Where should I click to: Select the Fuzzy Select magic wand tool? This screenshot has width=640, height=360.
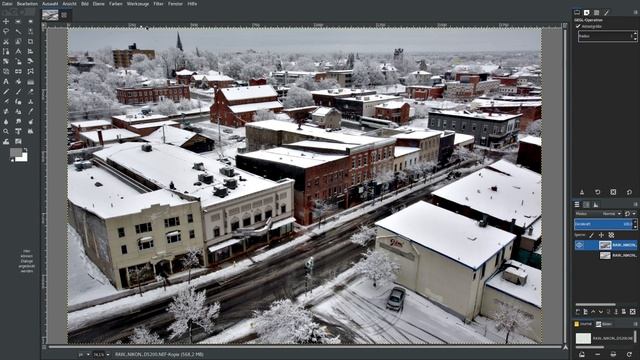tap(18, 31)
